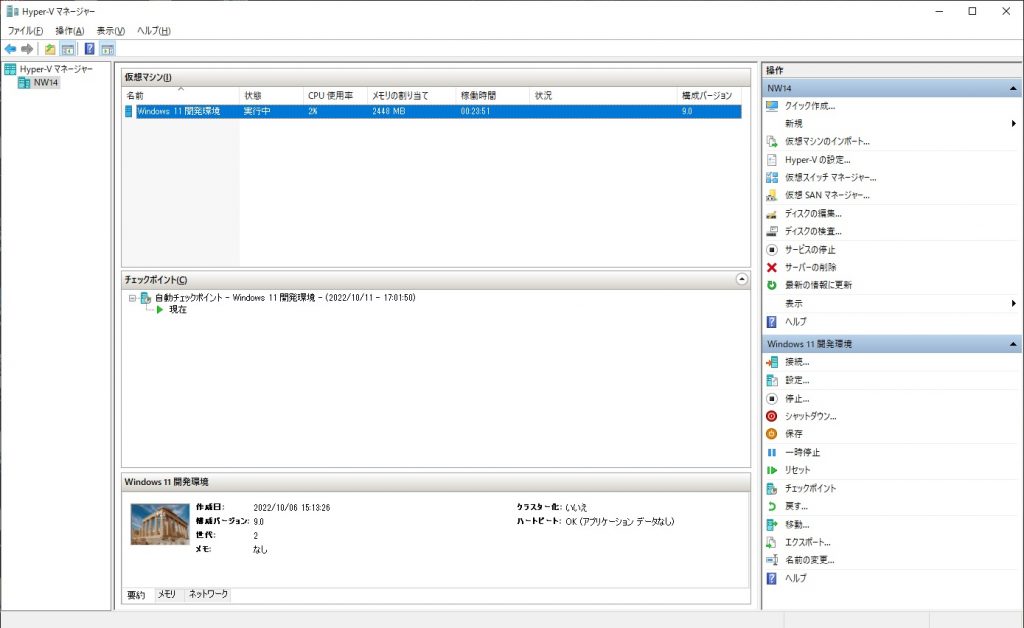Collapse the チェックポイント pane with its round button
Image resolution: width=1024 pixels, height=628 pixels.
click(x=742, y=279)
